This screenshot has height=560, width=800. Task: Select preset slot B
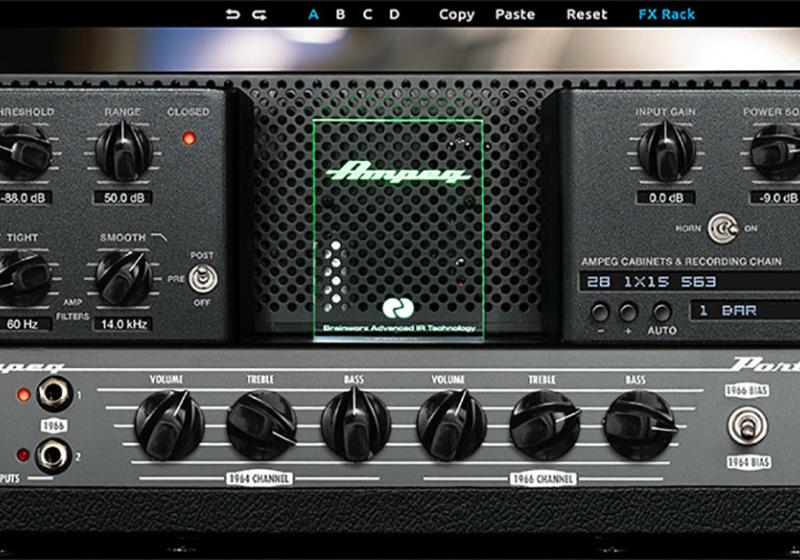pyautogui.click(x=340, y=14)
